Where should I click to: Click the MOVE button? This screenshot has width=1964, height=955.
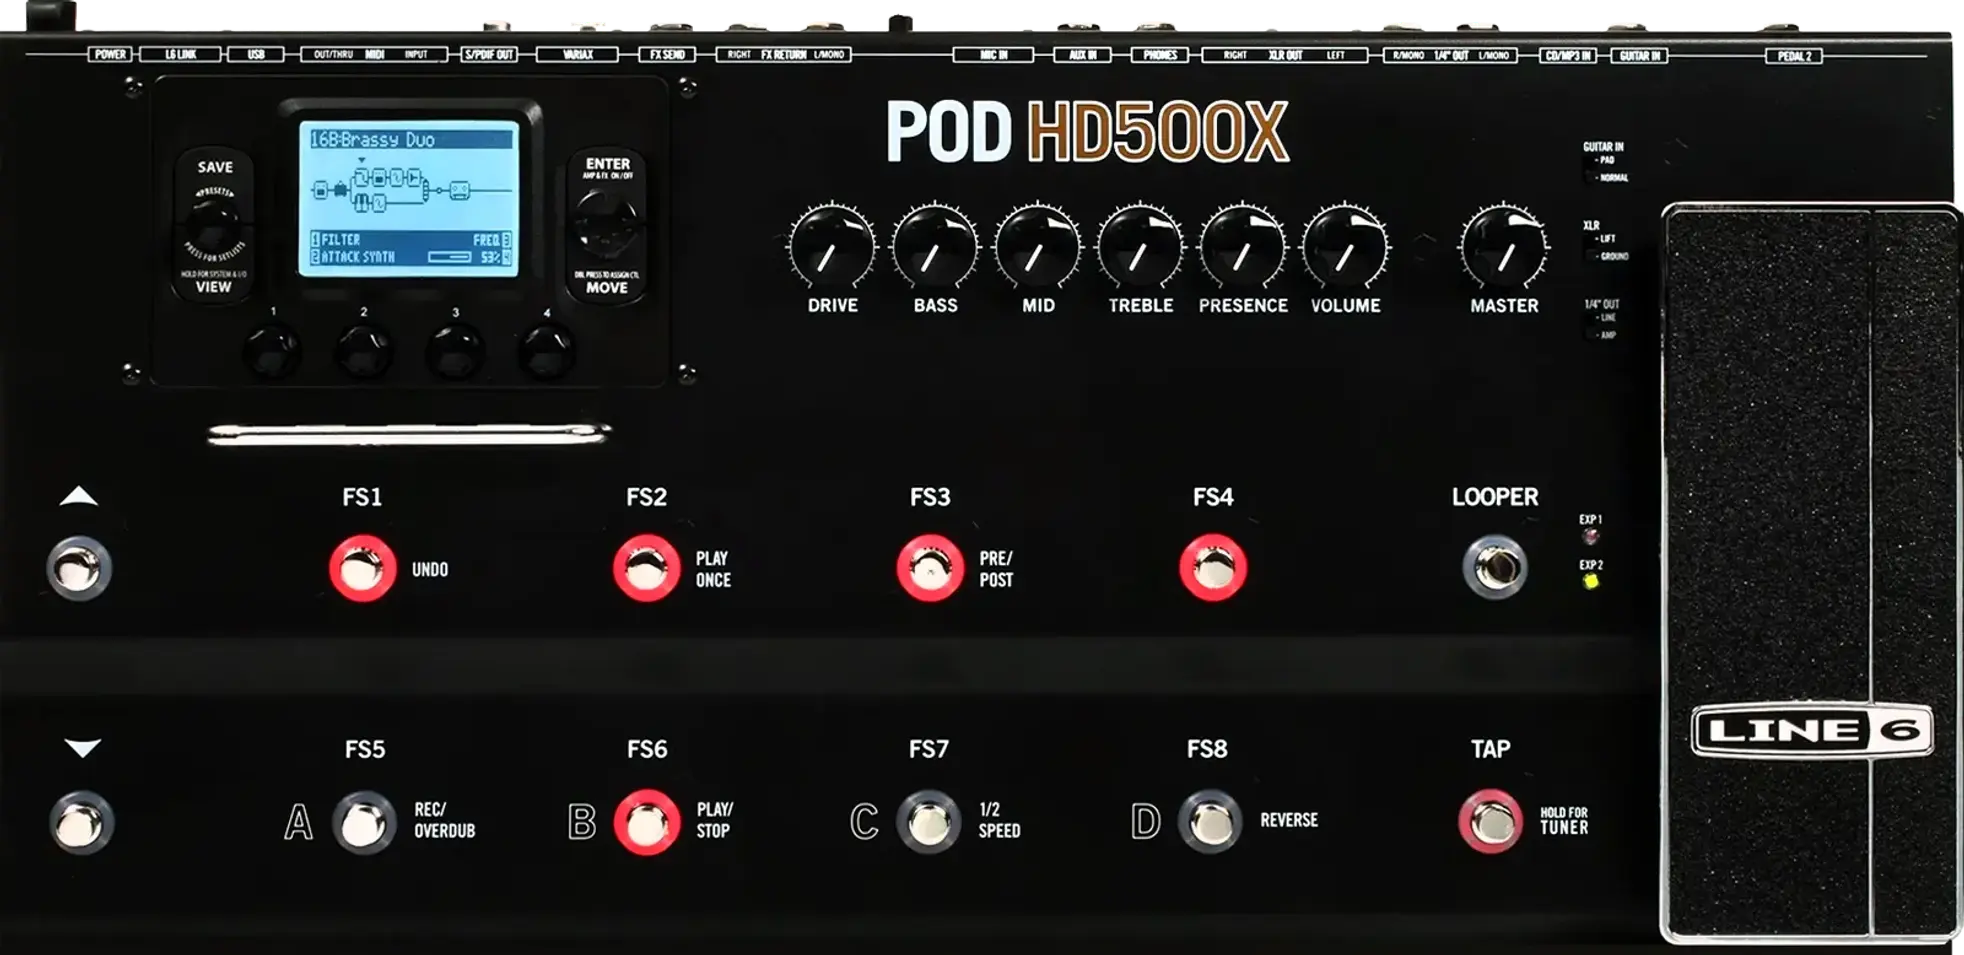click(607, 287)
